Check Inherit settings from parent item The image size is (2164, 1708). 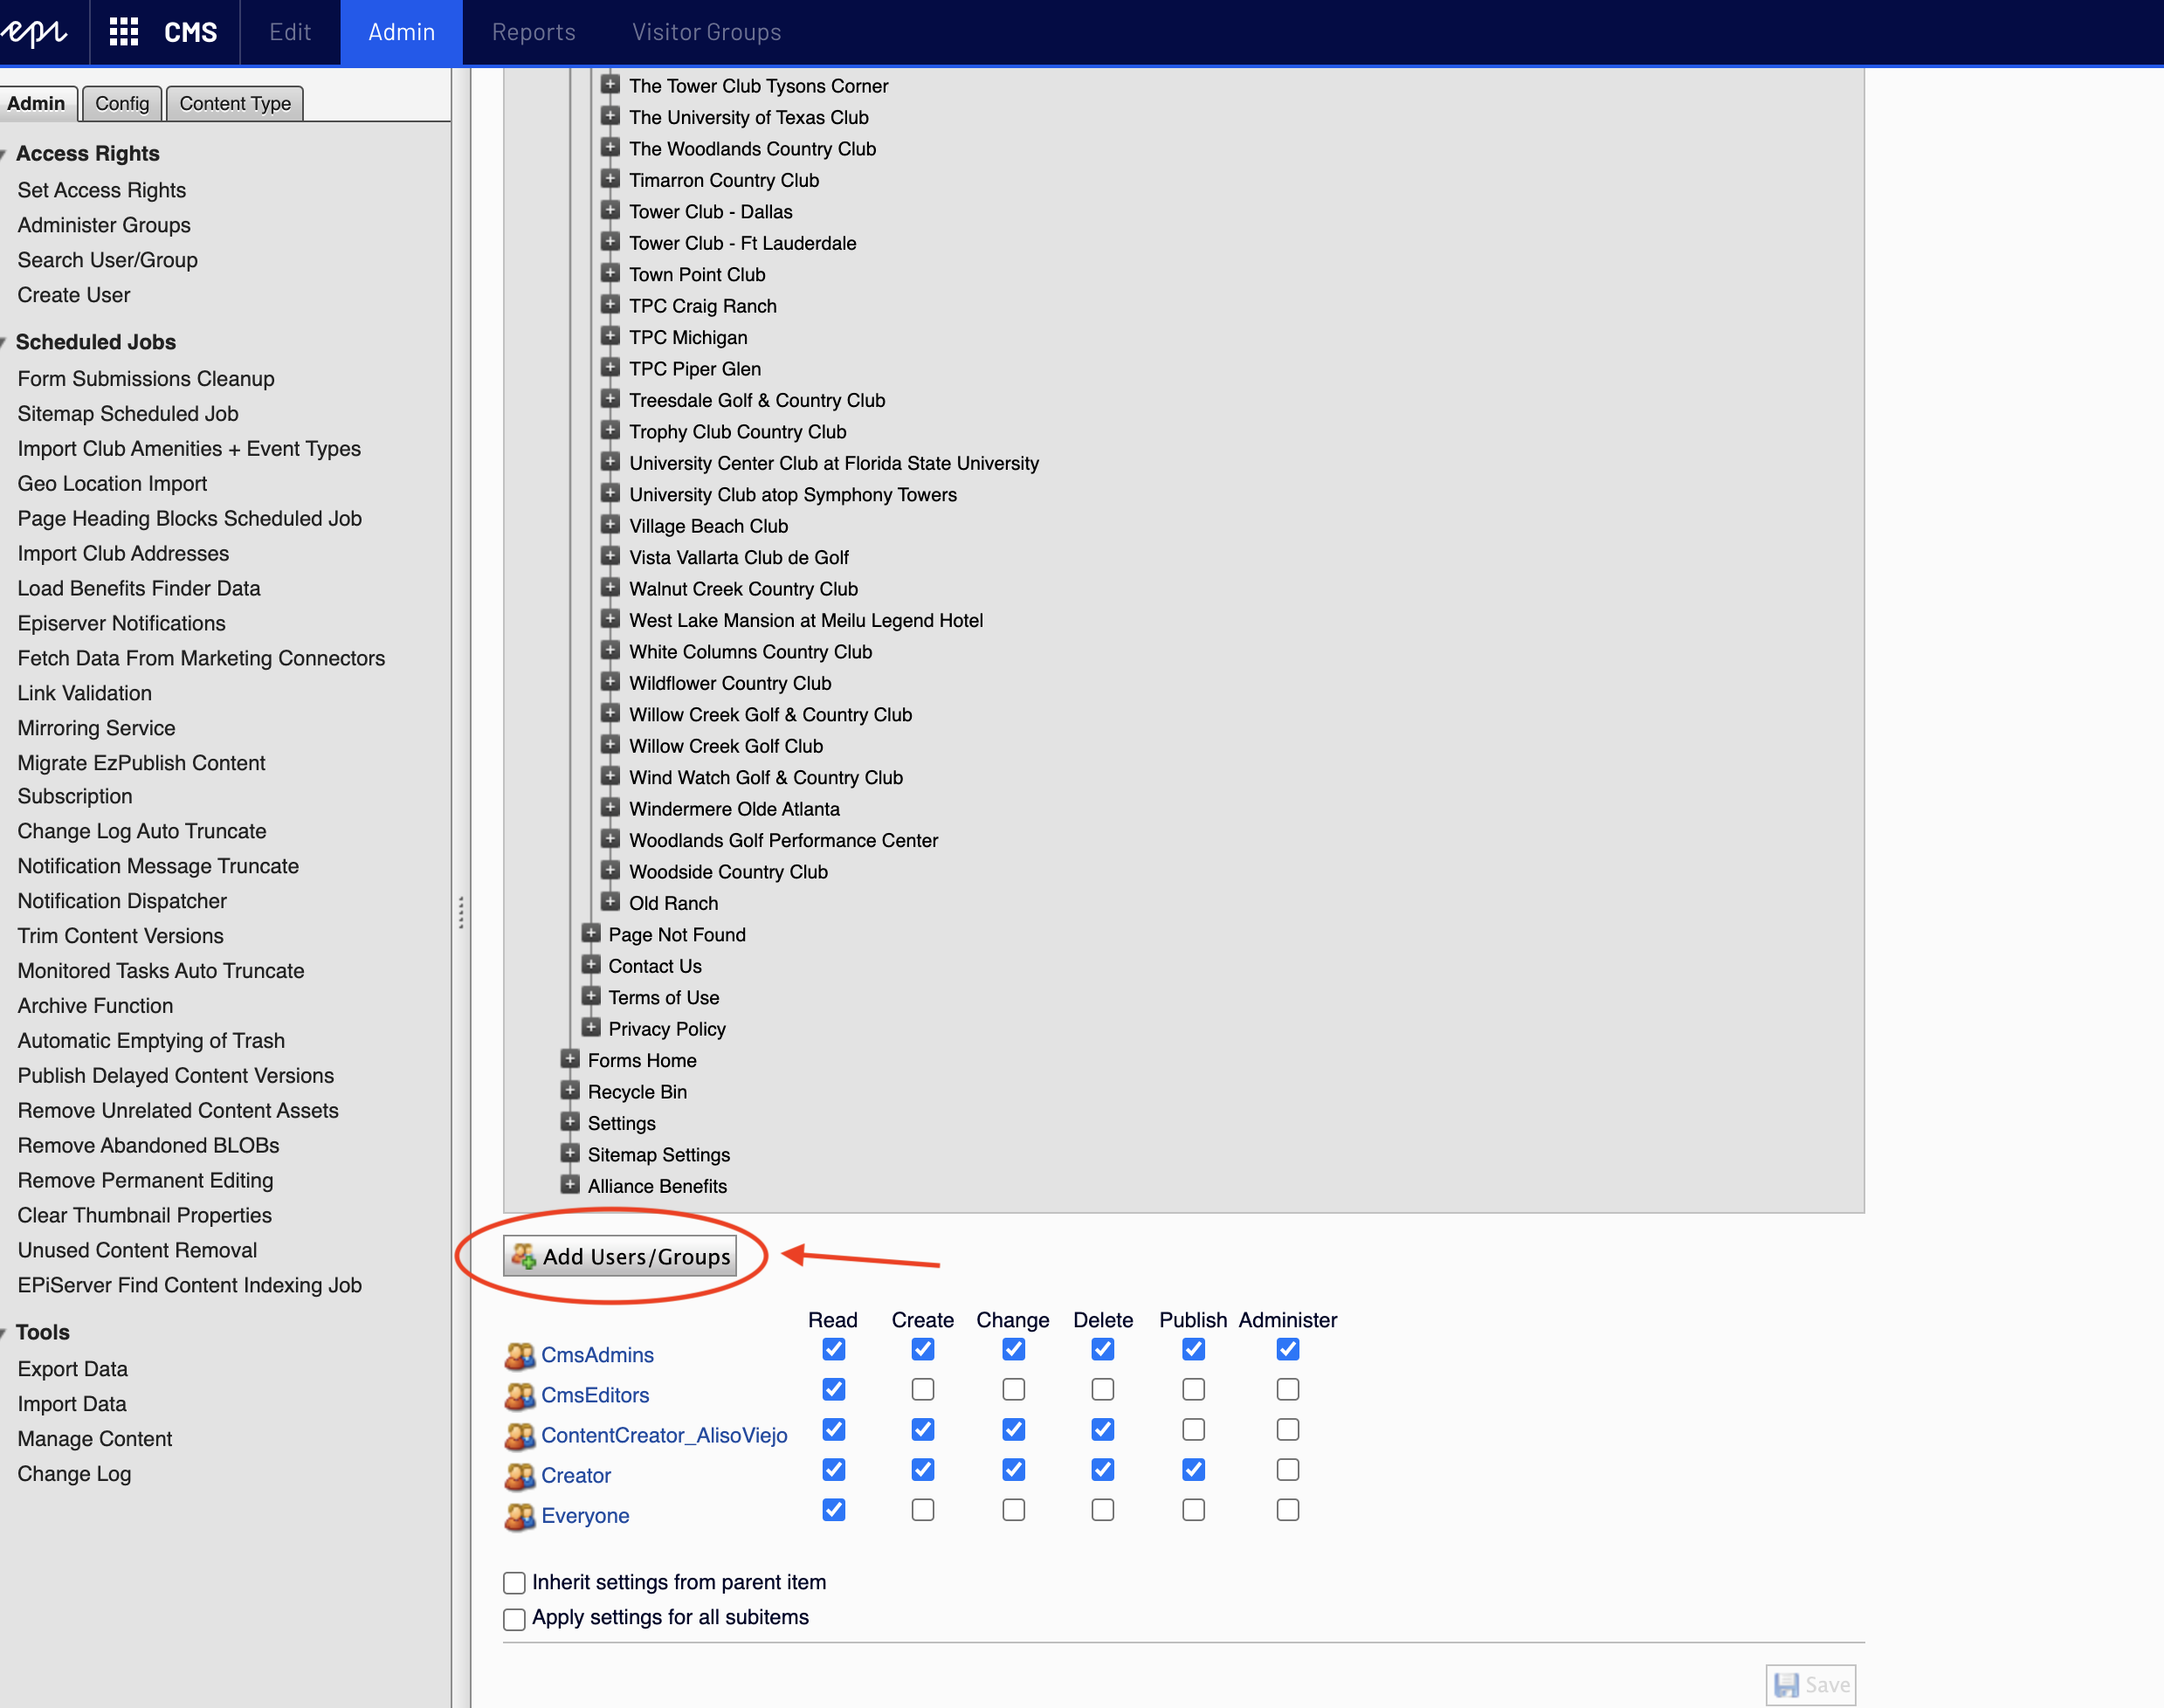coord(514,1583)
